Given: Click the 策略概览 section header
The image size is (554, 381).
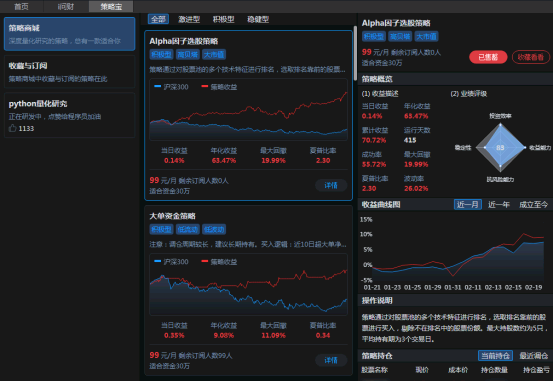Looking at the screenshot, I should point(377,79).
